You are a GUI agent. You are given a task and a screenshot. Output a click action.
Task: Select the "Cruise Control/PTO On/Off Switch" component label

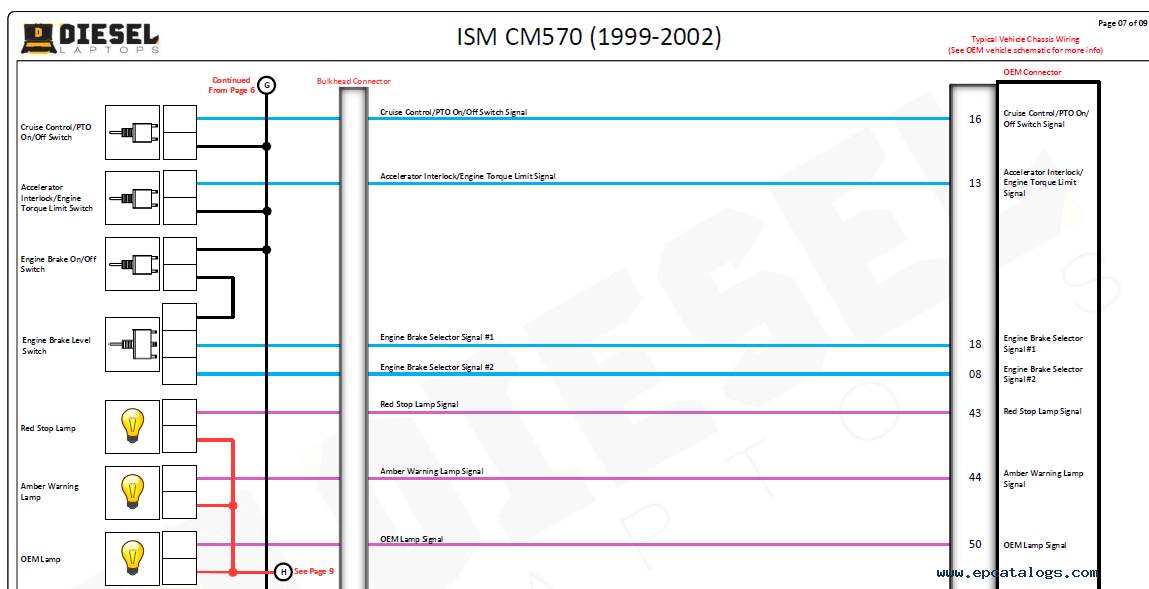coord(56,132)
